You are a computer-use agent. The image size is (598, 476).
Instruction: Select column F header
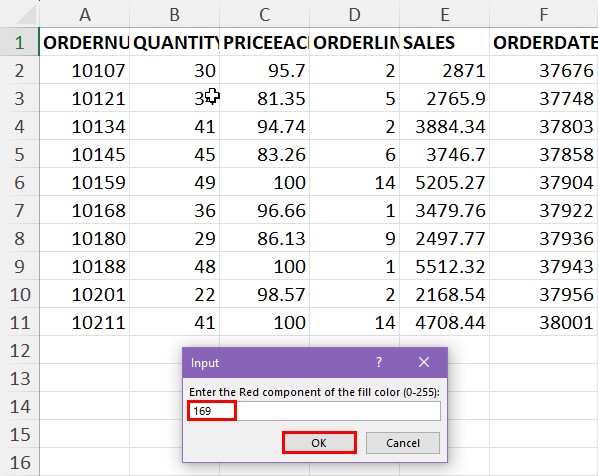544,14
